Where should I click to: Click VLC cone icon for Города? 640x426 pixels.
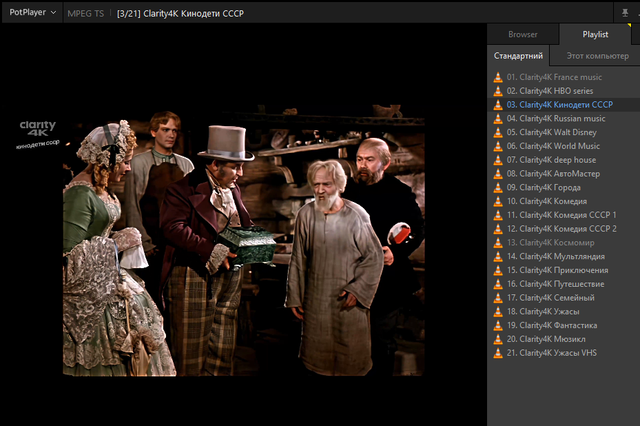coord(498,188)
